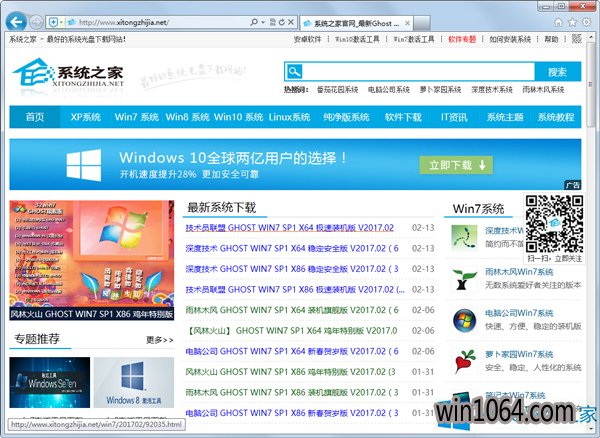Select 系统主题 in the navigation menu
The height and width of the screenshot is (438, 600).
[505, 117]
